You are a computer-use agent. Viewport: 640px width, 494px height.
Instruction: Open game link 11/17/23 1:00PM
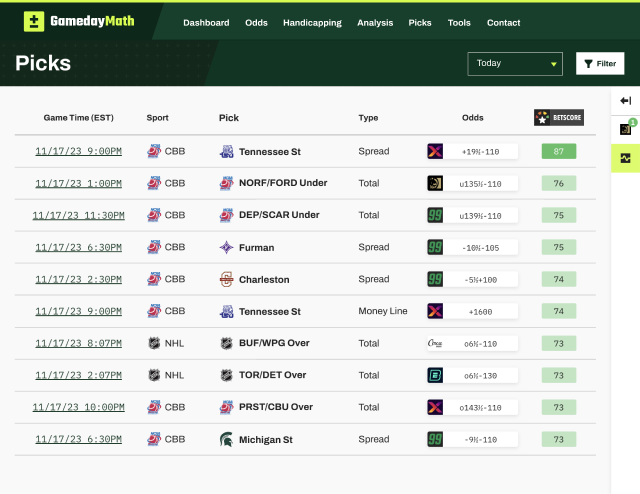point(78,183)
